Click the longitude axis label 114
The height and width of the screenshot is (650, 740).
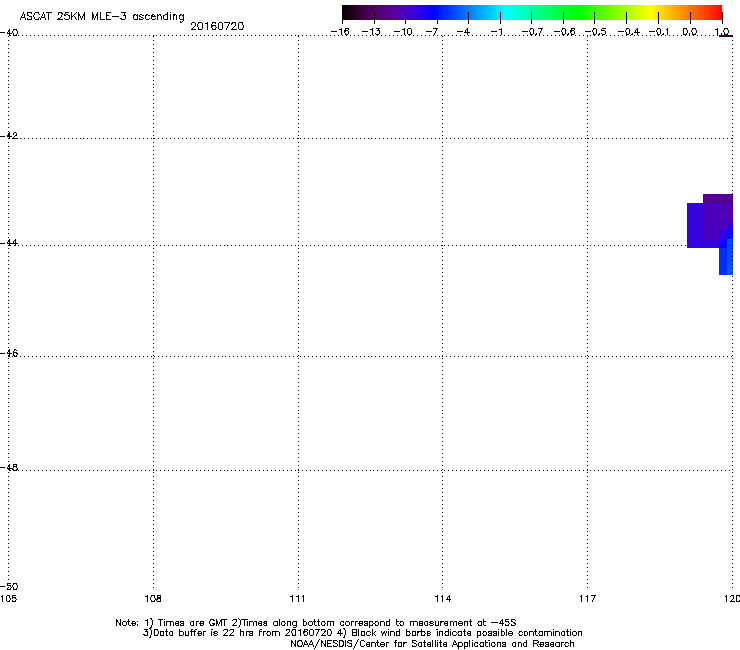point(443,599)
